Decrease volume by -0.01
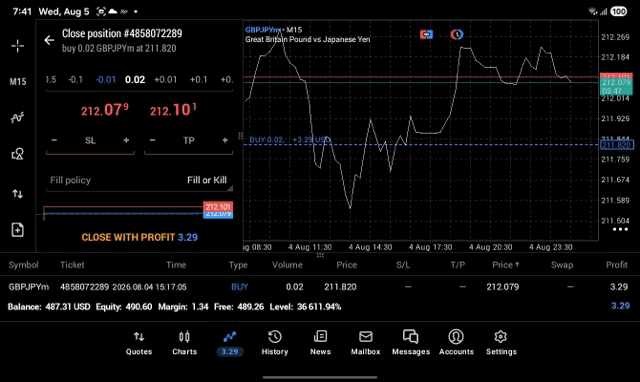The height and width of the screenshot is (382, 640). pos(106,80)
